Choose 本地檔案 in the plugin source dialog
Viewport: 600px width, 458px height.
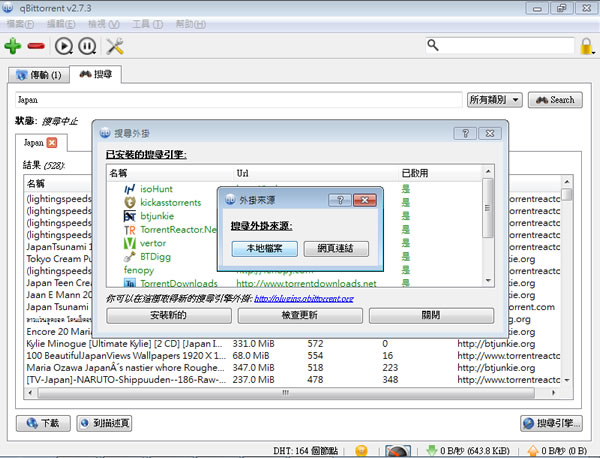coord(264,249)
